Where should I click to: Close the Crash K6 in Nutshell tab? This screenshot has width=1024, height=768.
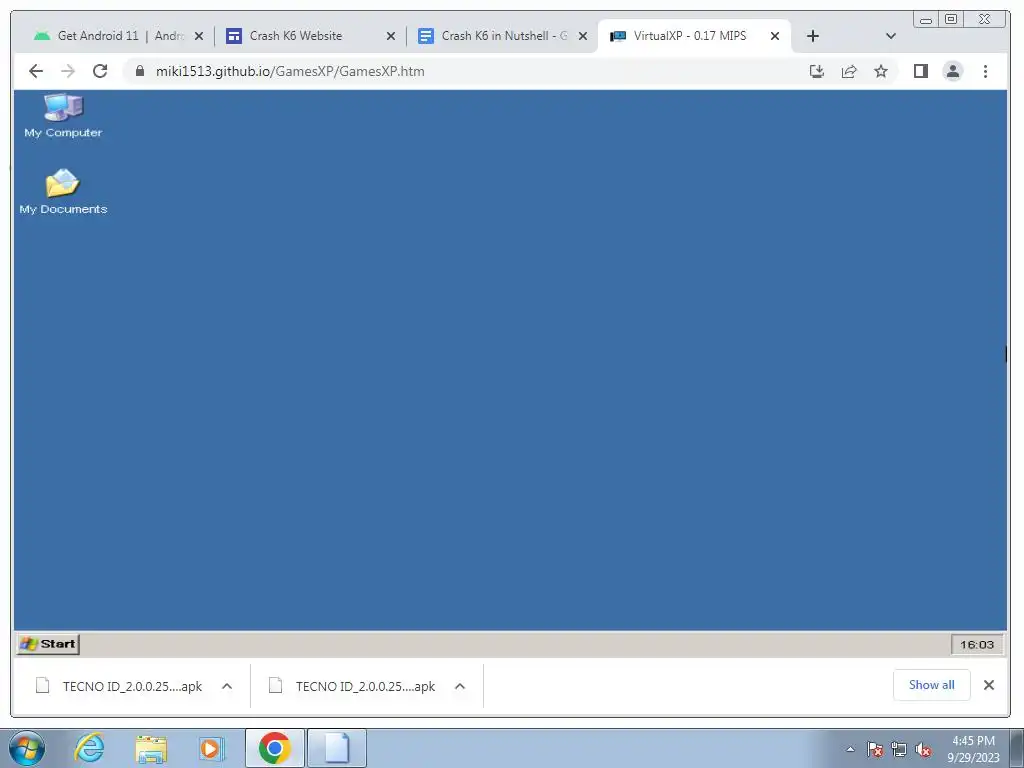[583, 37]
